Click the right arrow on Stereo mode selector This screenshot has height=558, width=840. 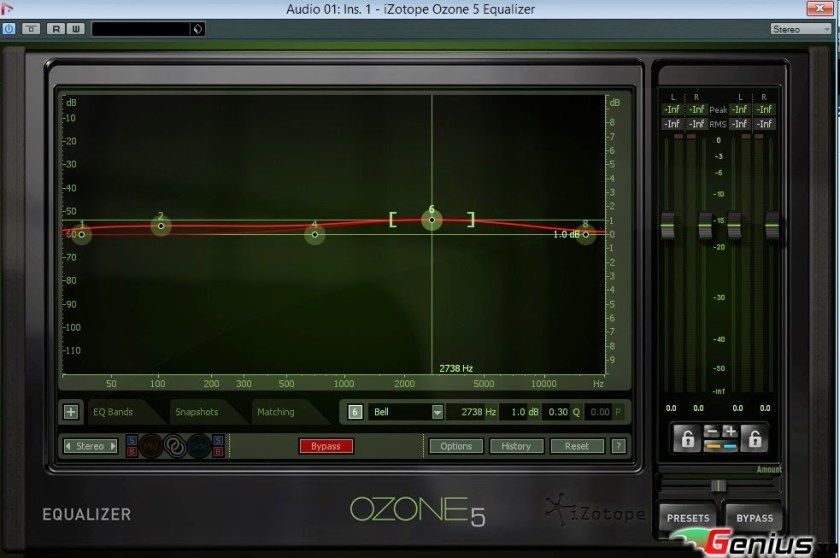(113, 446)
